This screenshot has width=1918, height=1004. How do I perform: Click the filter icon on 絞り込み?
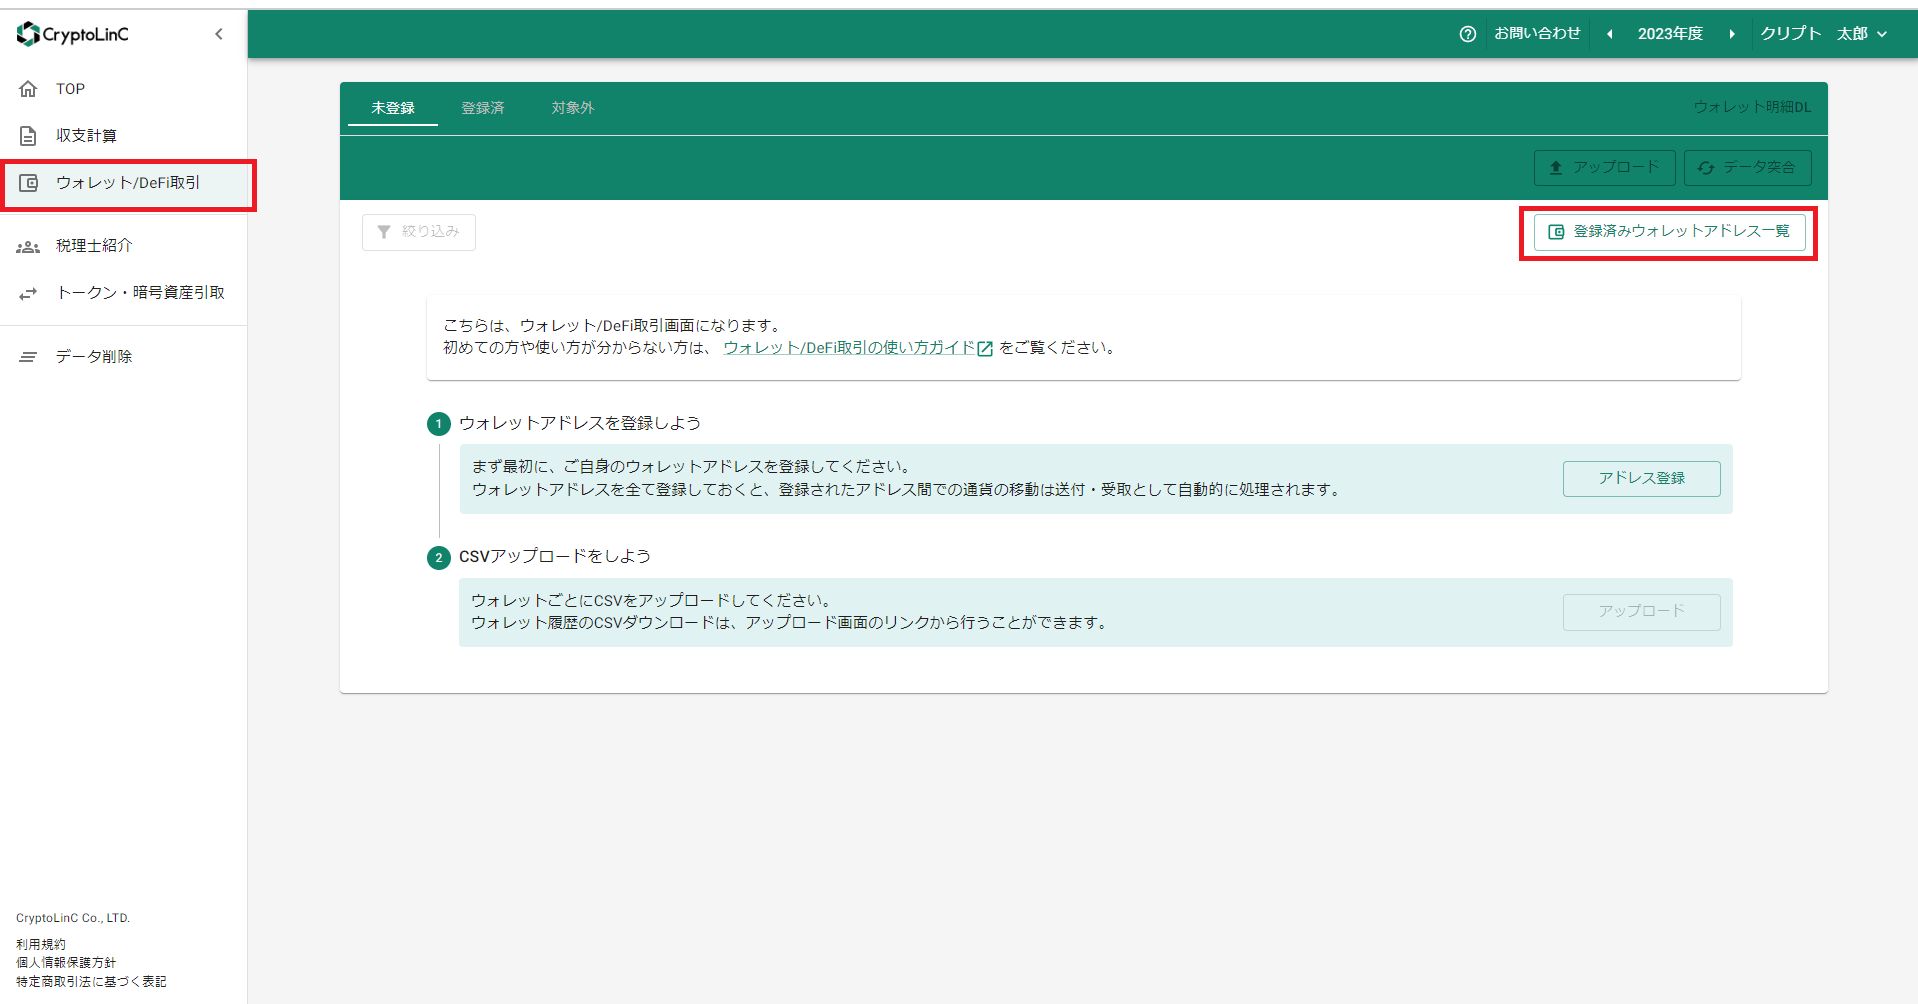pos(385,232)
